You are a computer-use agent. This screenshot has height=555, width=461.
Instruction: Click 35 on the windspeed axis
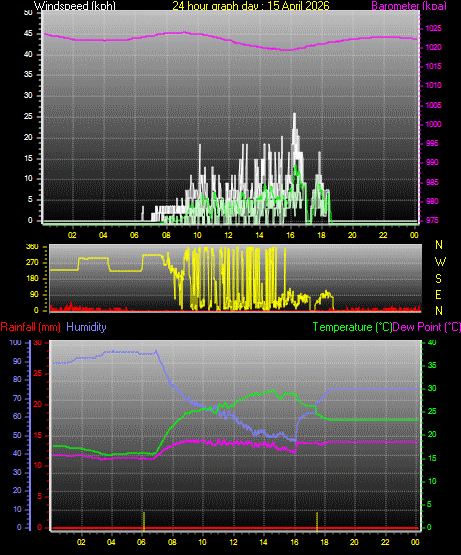point(28,74)
